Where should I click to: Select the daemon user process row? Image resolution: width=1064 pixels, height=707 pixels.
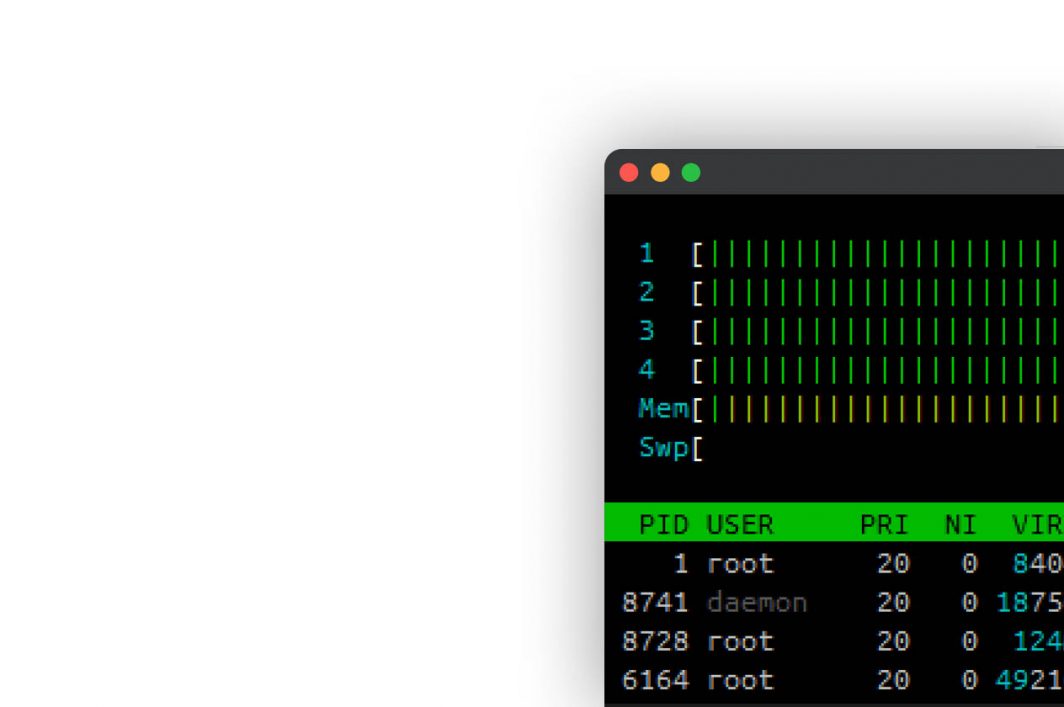(757, 603)
